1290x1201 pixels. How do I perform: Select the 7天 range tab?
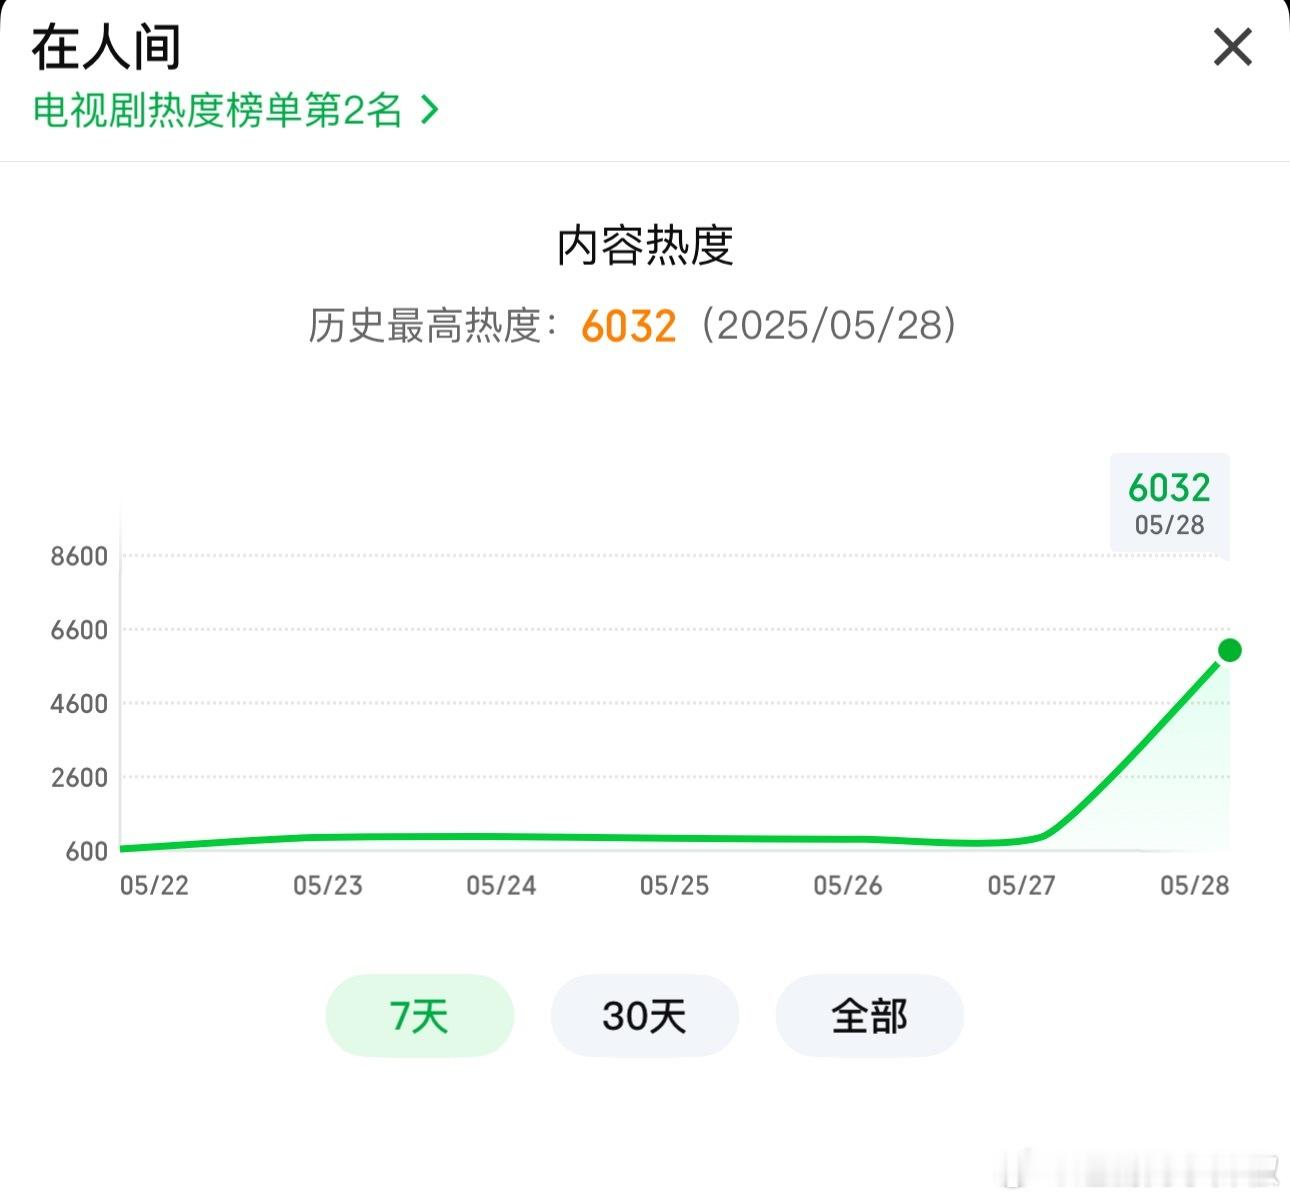coord(420,1016)
